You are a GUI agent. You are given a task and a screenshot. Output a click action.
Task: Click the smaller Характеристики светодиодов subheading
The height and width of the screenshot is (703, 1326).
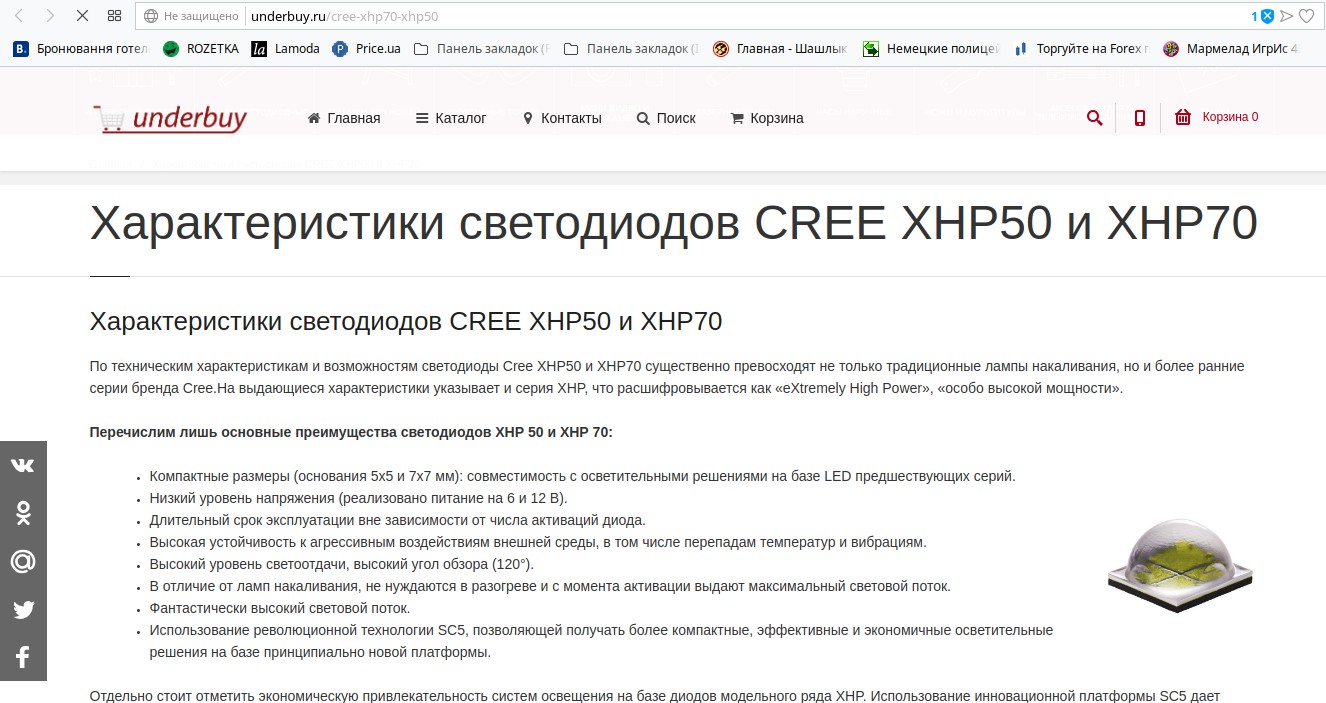406,322
